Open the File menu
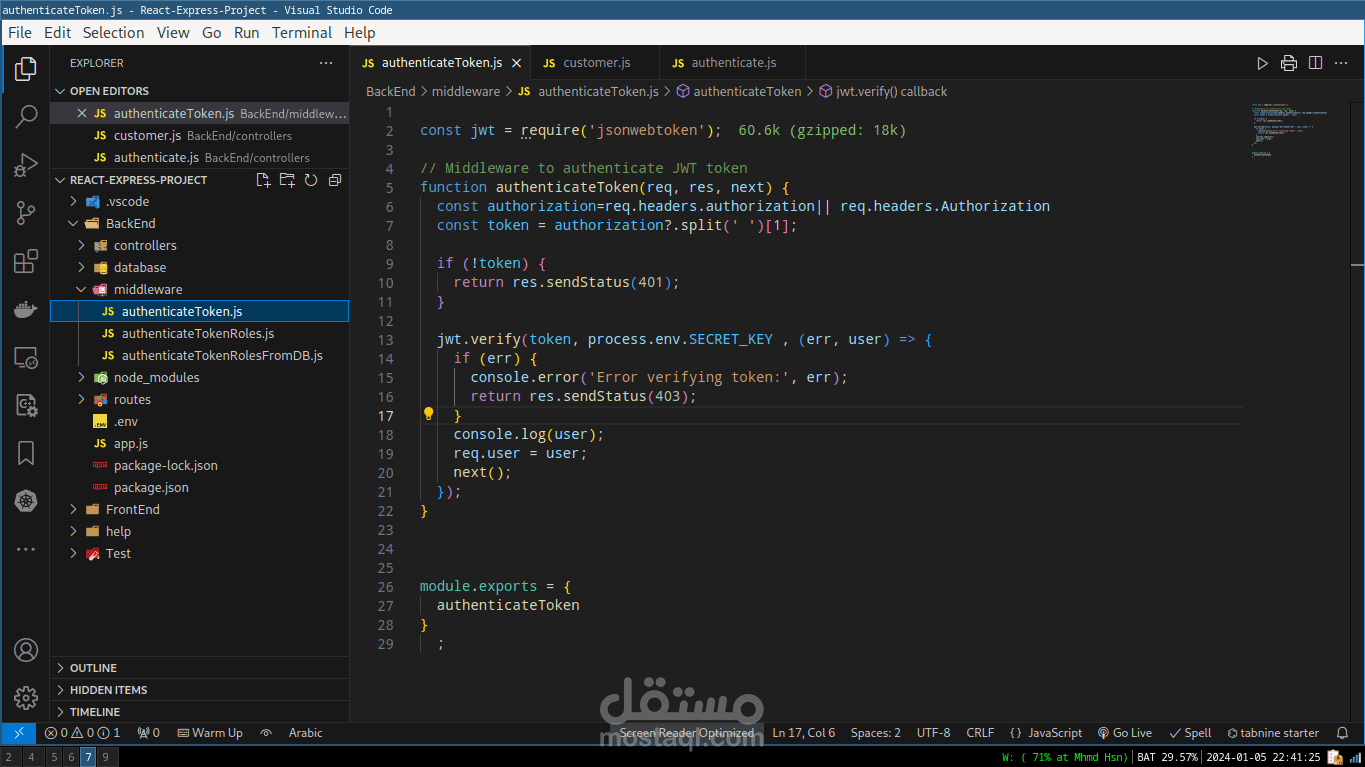The image size is (1365, 767). (20, 32)
